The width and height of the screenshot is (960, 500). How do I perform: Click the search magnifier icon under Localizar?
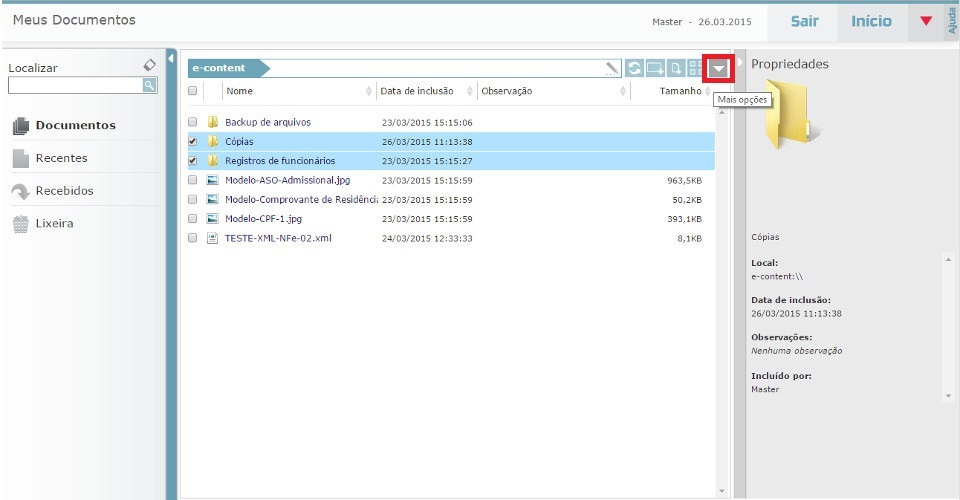[x=150, y=86]
